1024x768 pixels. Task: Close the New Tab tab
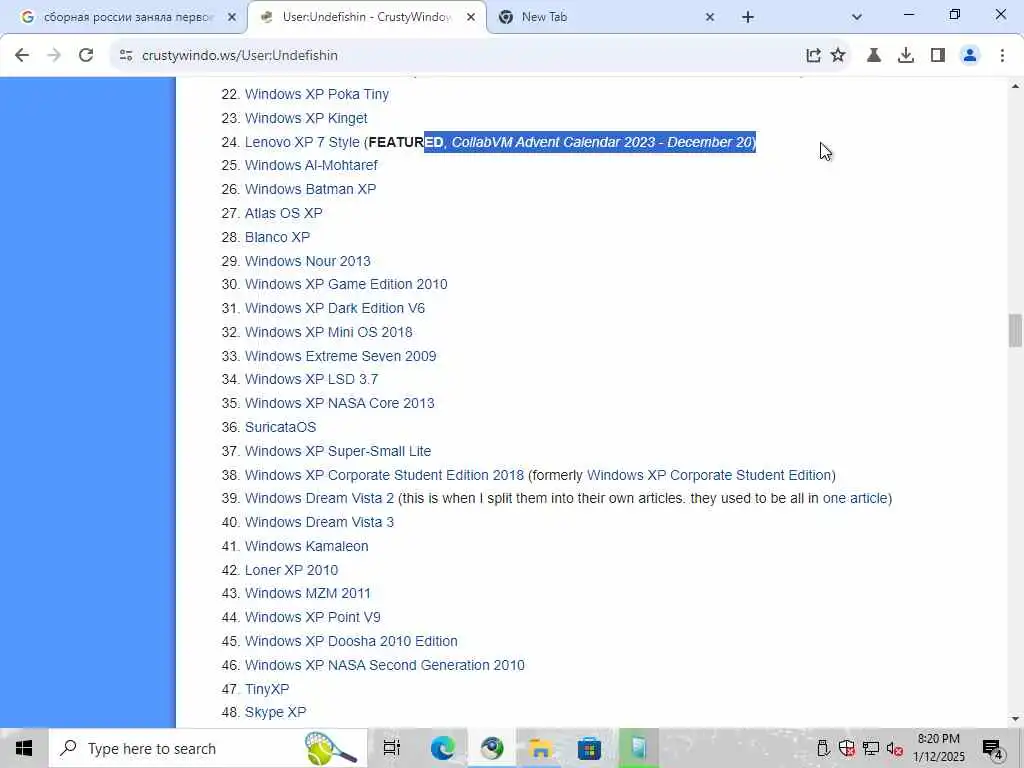(x=710, y=18)
